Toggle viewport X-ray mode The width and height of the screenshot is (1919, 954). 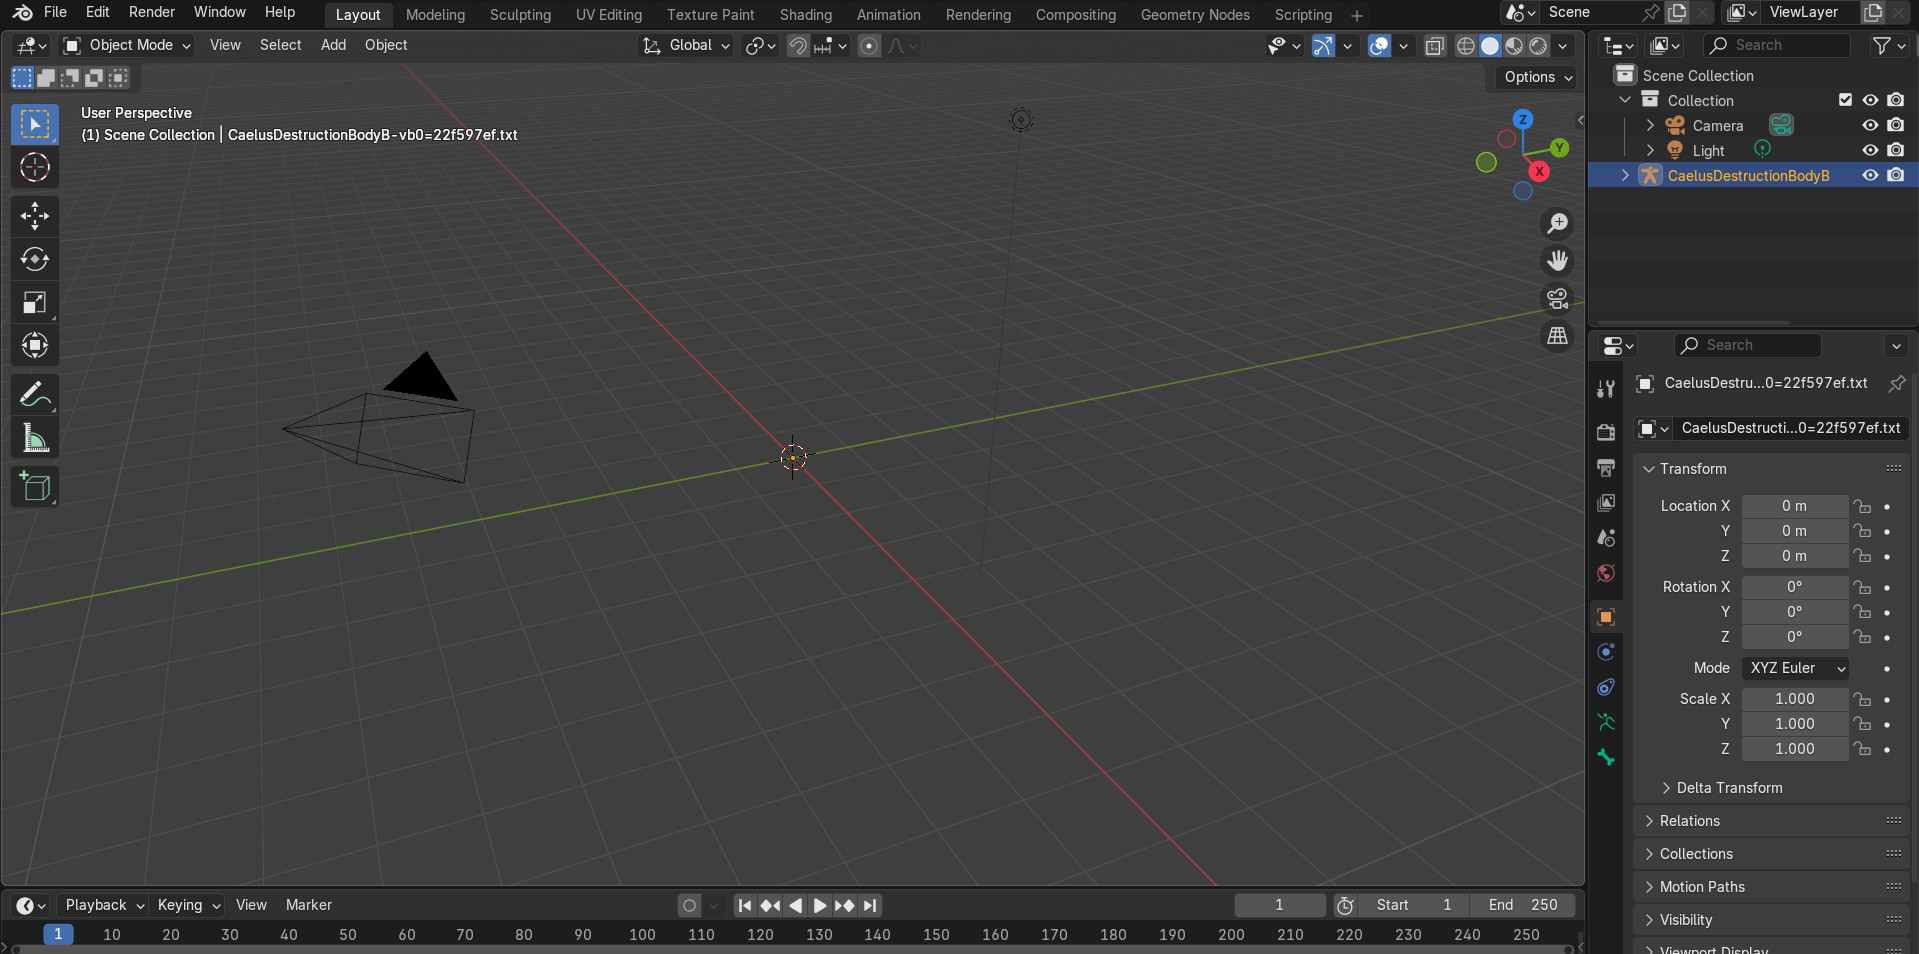(1435, 46)
